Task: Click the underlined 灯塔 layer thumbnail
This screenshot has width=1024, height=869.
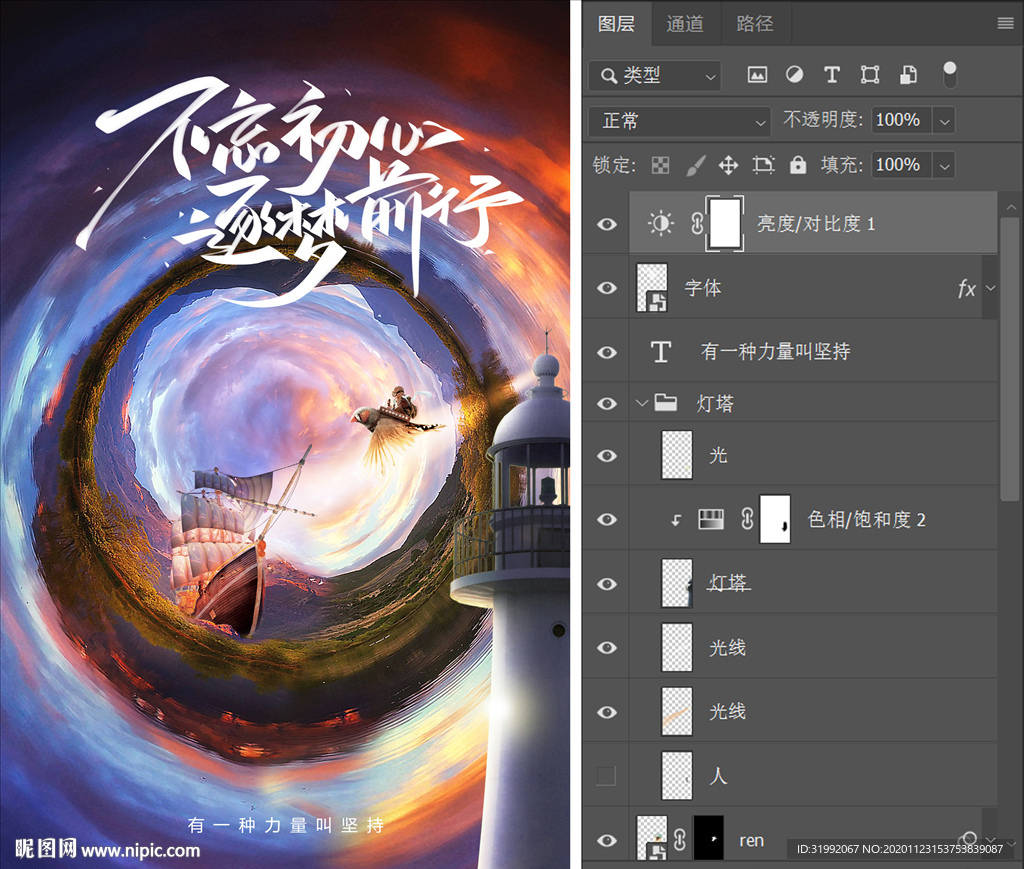Action: (677, 583)
